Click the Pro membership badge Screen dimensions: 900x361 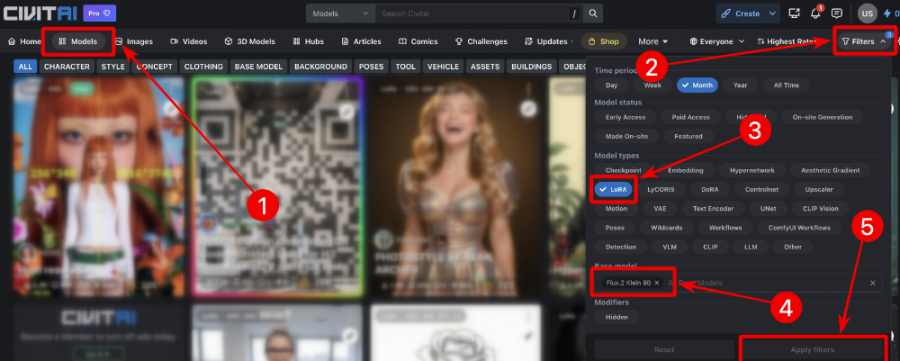coord(99,13)
